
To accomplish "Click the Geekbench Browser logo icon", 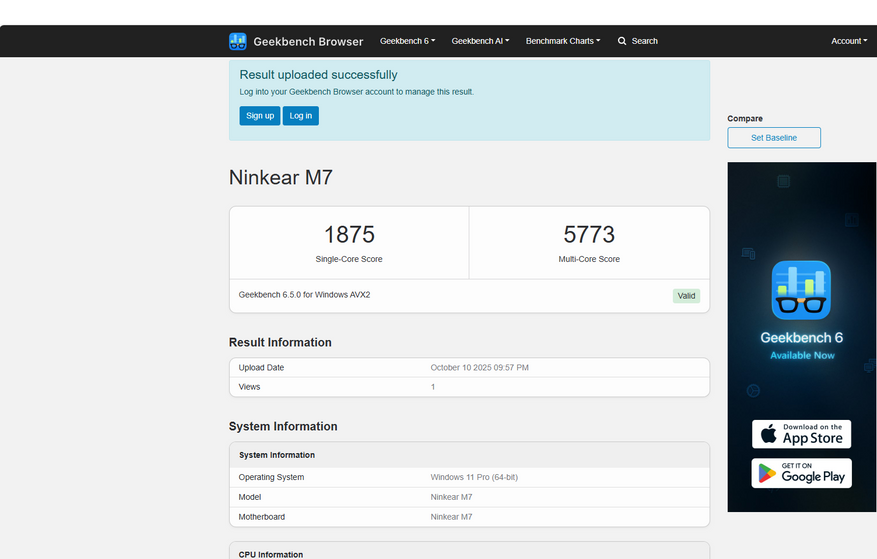I will click(238, 41).
